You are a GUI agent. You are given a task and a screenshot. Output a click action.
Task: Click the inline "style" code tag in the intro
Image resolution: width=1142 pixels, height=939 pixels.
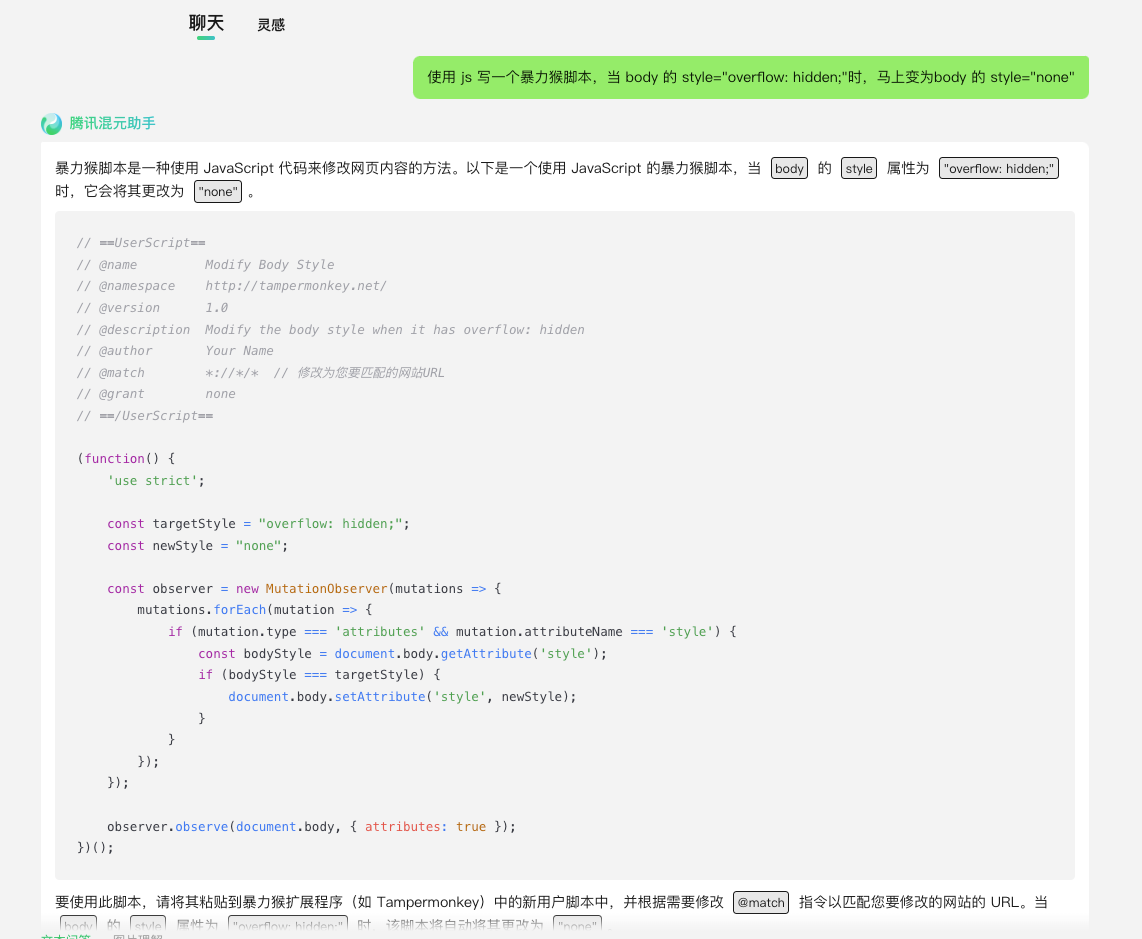859,168
